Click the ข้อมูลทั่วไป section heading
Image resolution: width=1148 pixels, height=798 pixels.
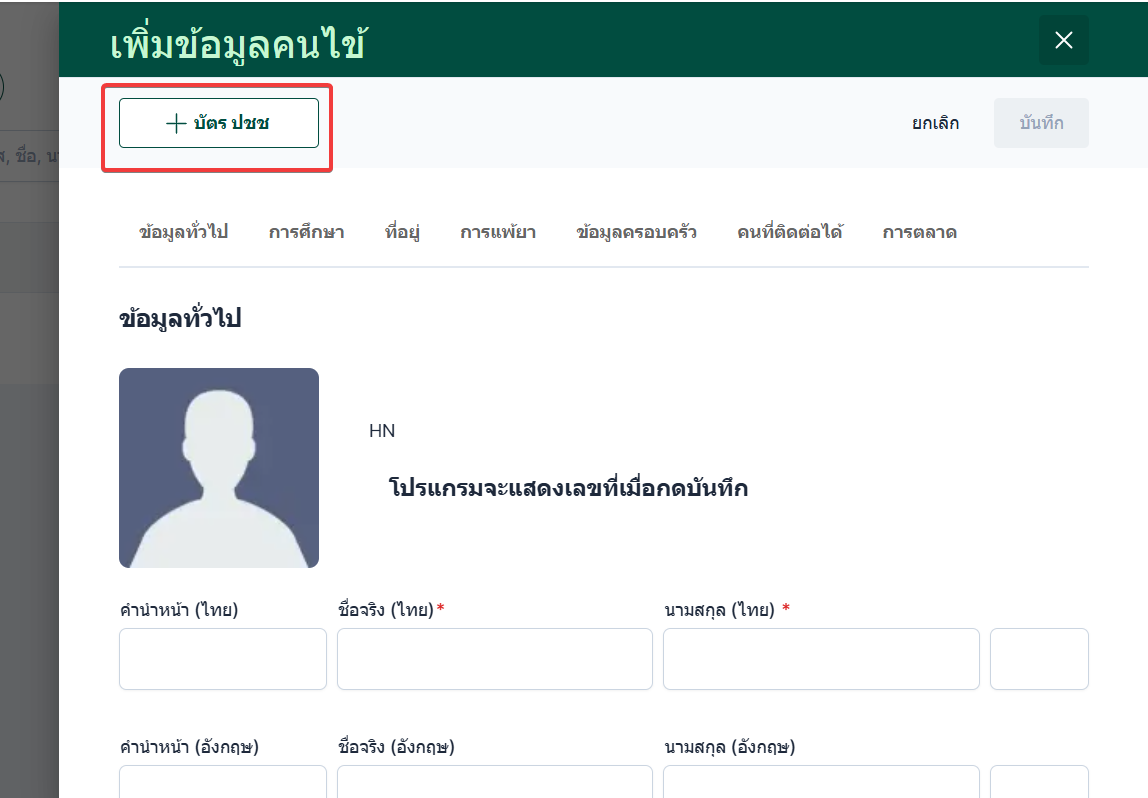180,318
